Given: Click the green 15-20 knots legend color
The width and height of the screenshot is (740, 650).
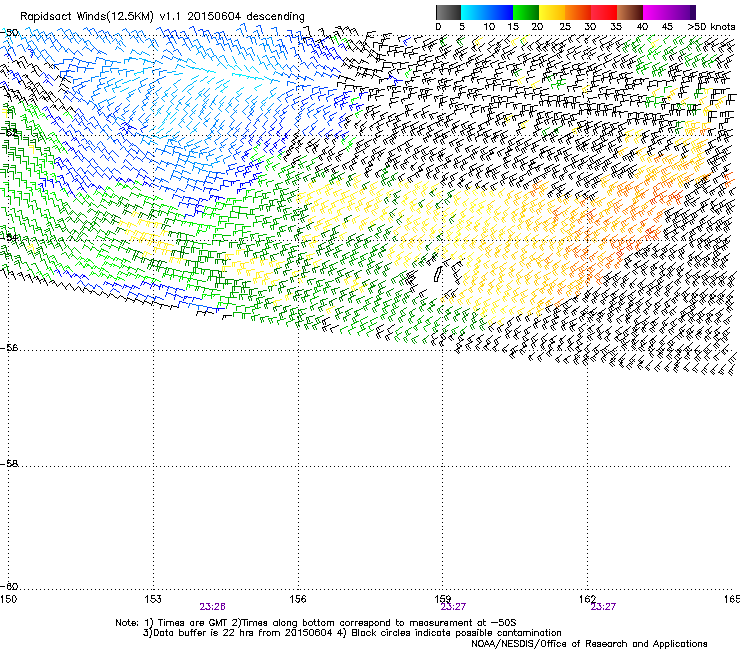Looking at the screenshot, I should pos(526,12).
